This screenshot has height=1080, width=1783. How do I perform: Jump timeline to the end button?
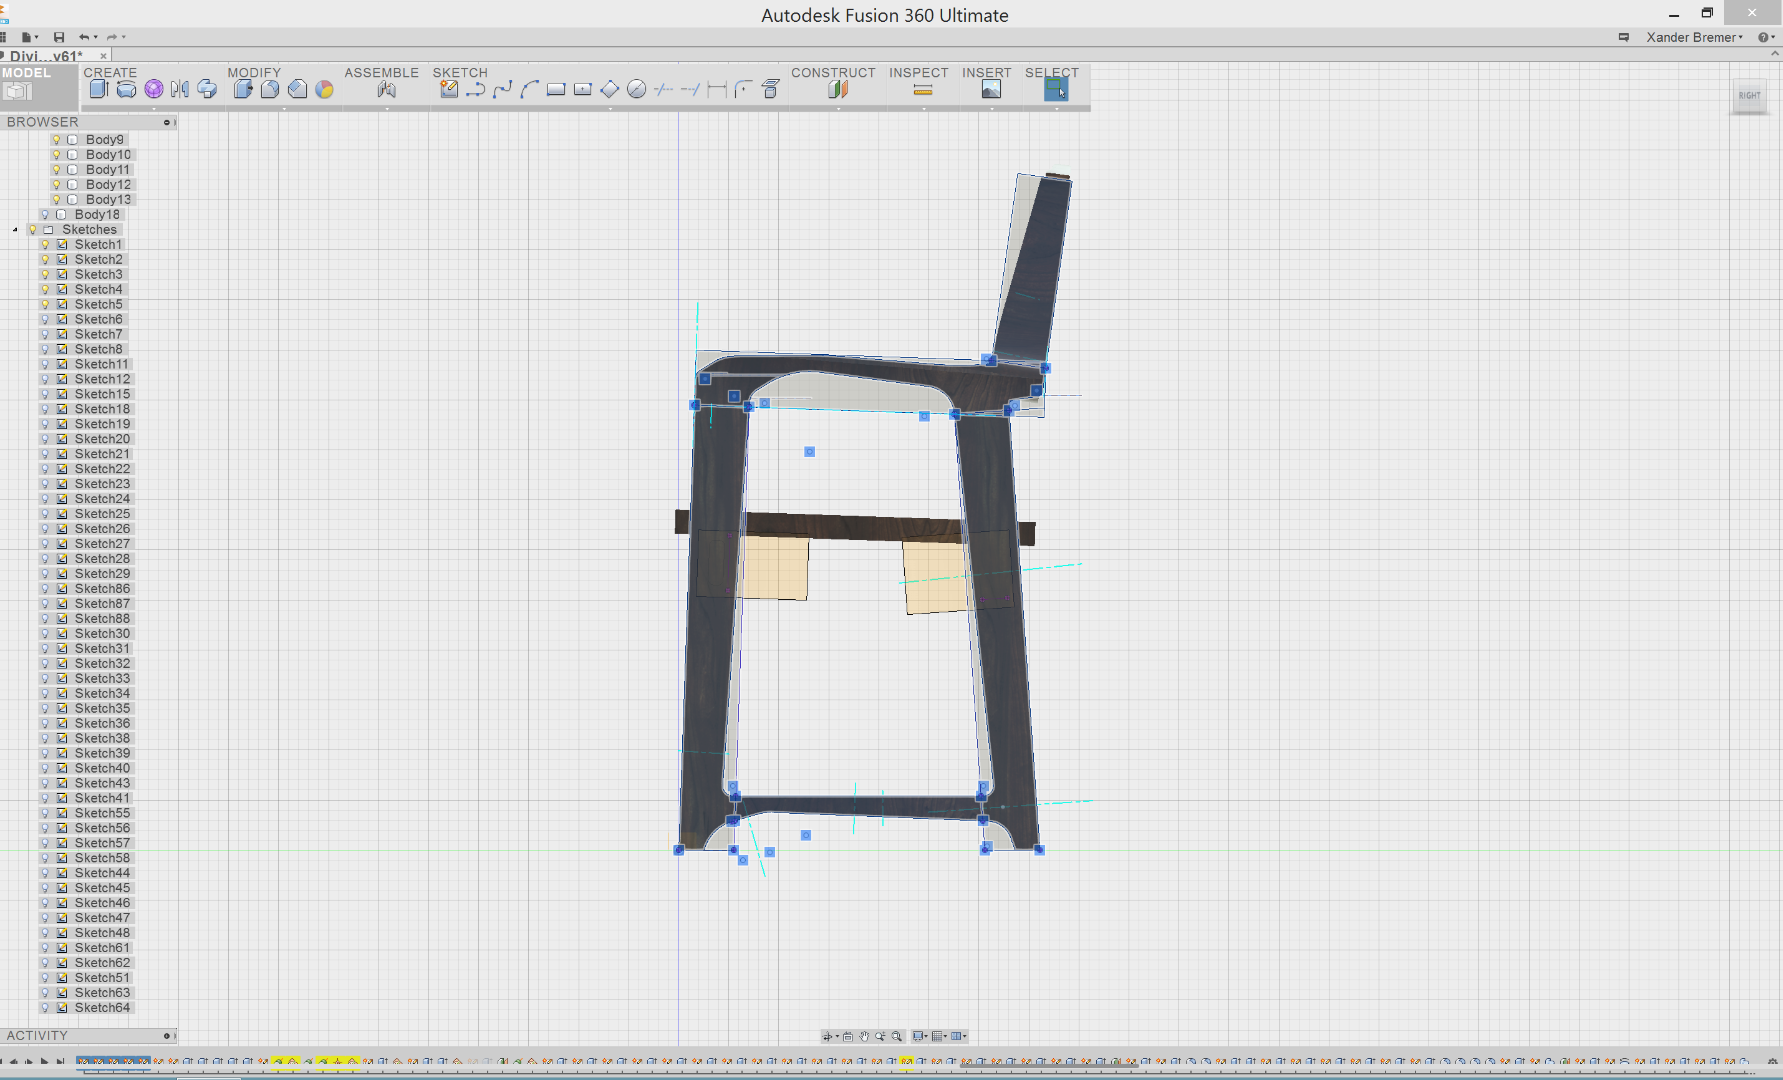click(x=60, y=1062)
